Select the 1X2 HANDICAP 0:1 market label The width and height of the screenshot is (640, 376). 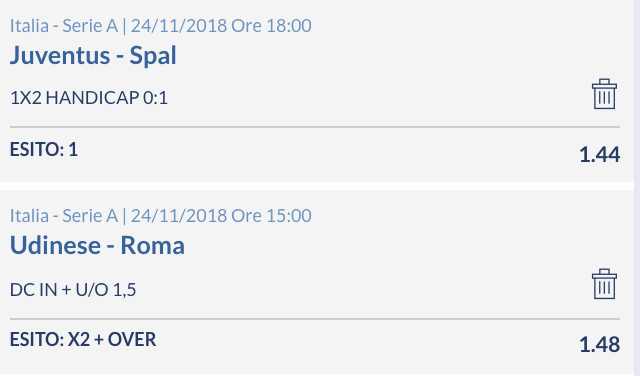click(89, 98)
